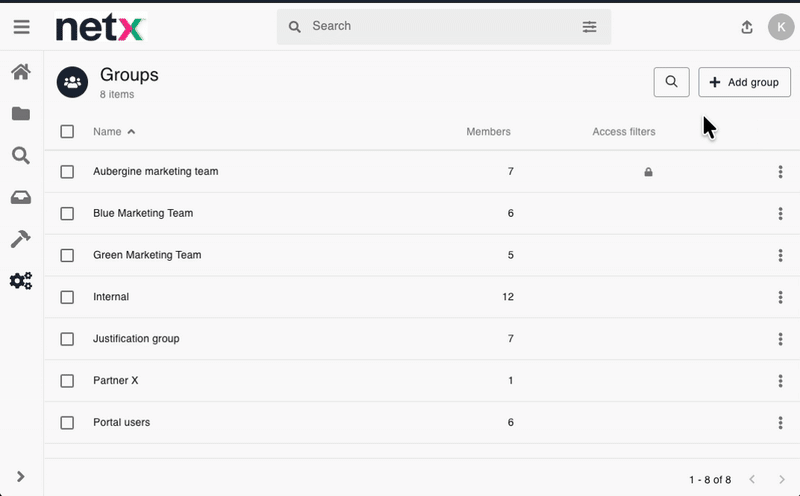Viewport: 800px width, 496px height.
Task: Open the inbox tray icon in sidebar
Action: click(x=21, y=198)
